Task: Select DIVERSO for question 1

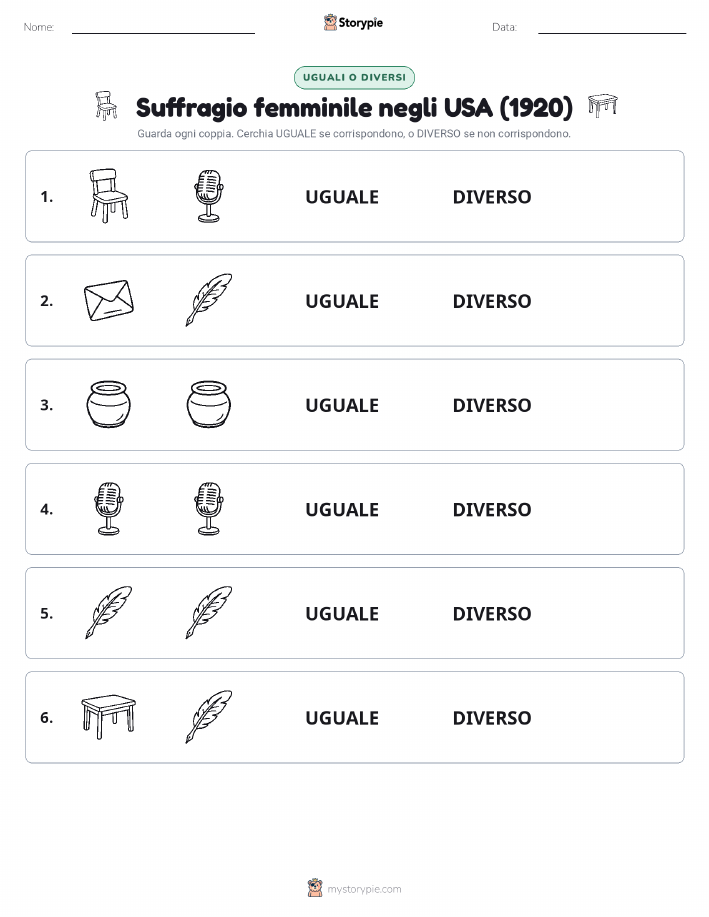Action: (x=492, y=197)
